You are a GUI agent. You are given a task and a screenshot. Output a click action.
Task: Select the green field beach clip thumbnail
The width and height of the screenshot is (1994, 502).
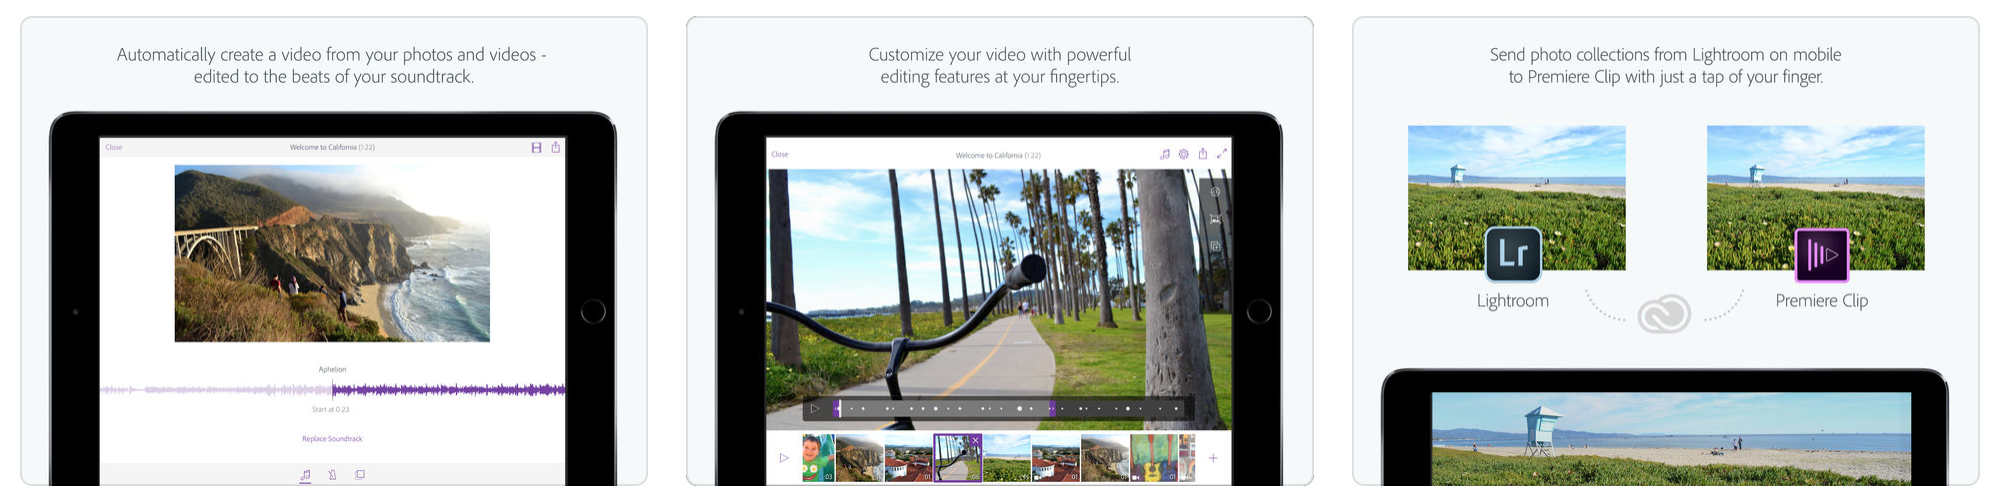1006,458
